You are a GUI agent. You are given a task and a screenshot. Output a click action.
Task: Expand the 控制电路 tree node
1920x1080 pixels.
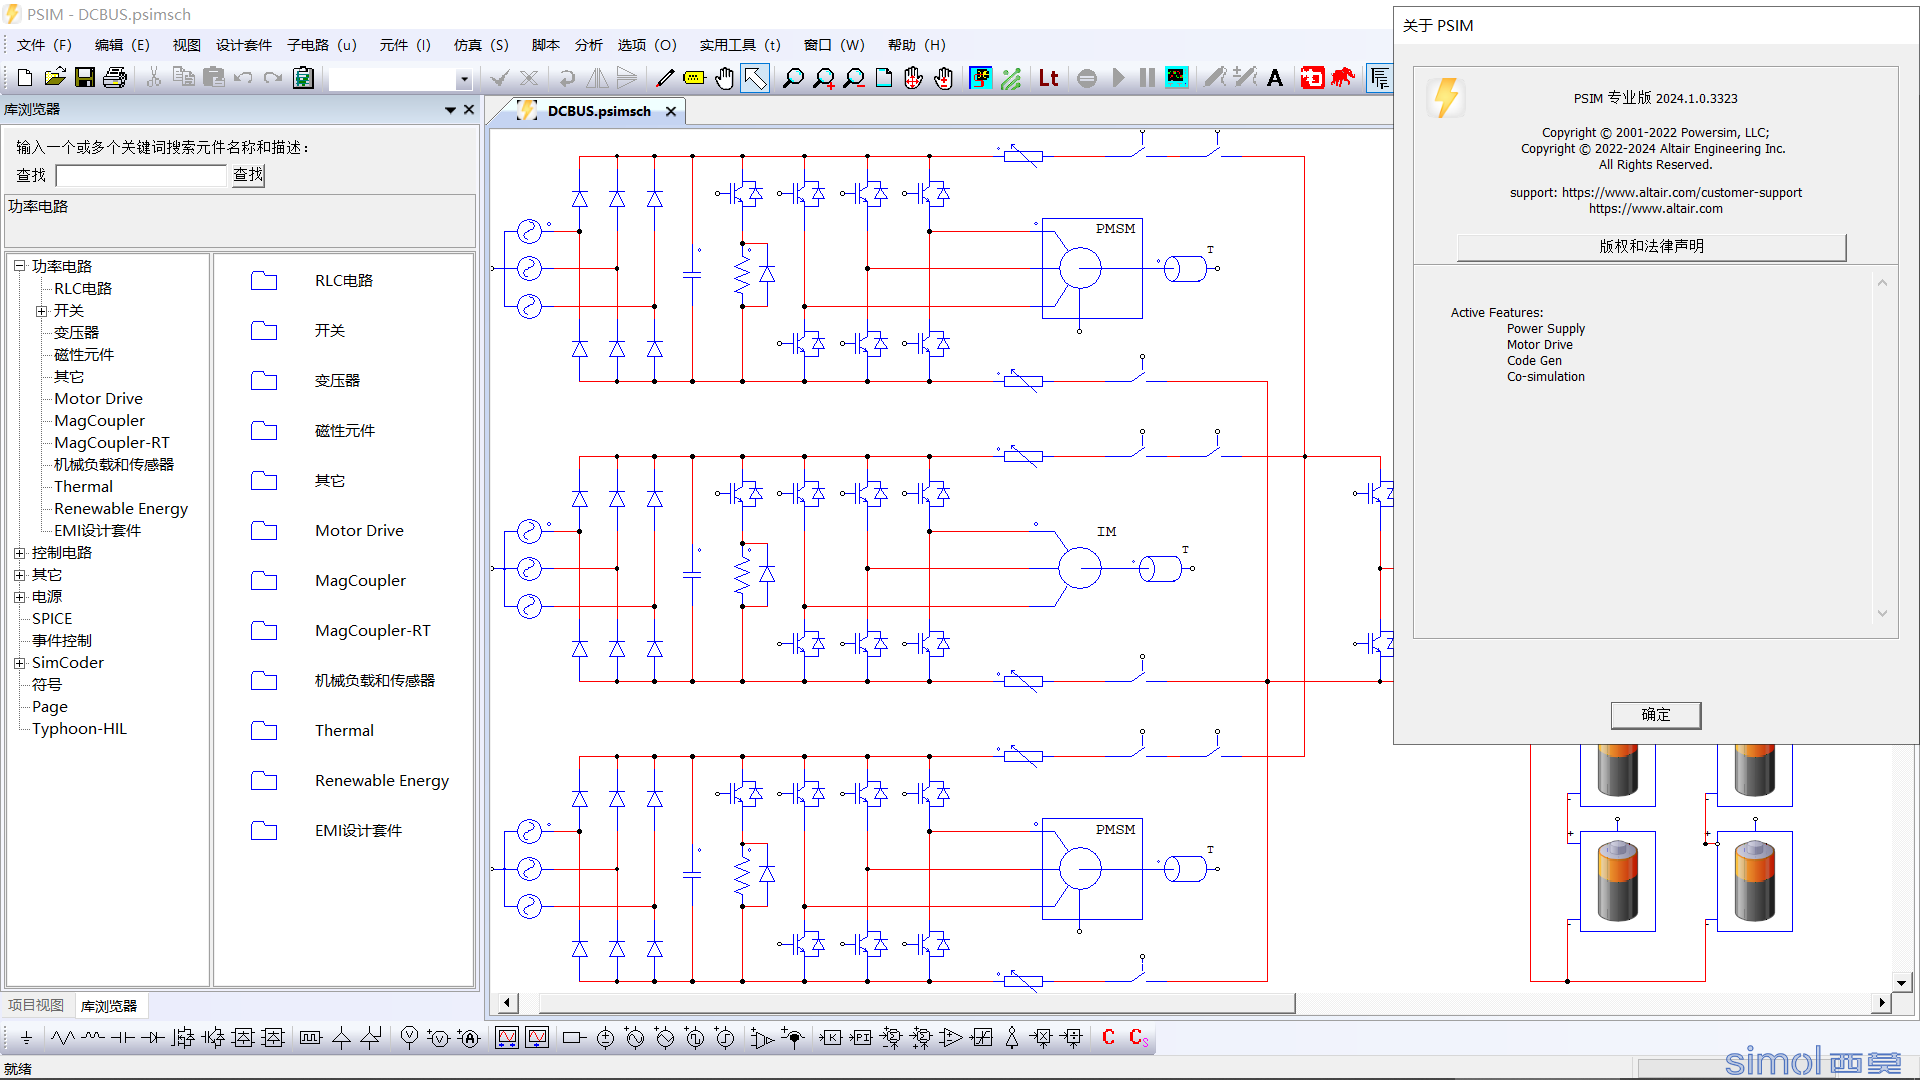[x=19, y=553]
